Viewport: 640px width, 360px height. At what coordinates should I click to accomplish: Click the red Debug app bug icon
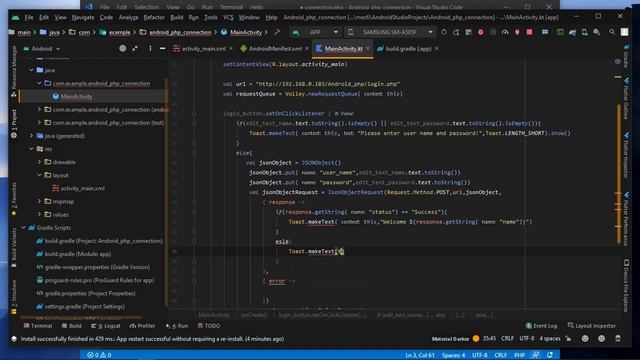(x=480, y=32)
